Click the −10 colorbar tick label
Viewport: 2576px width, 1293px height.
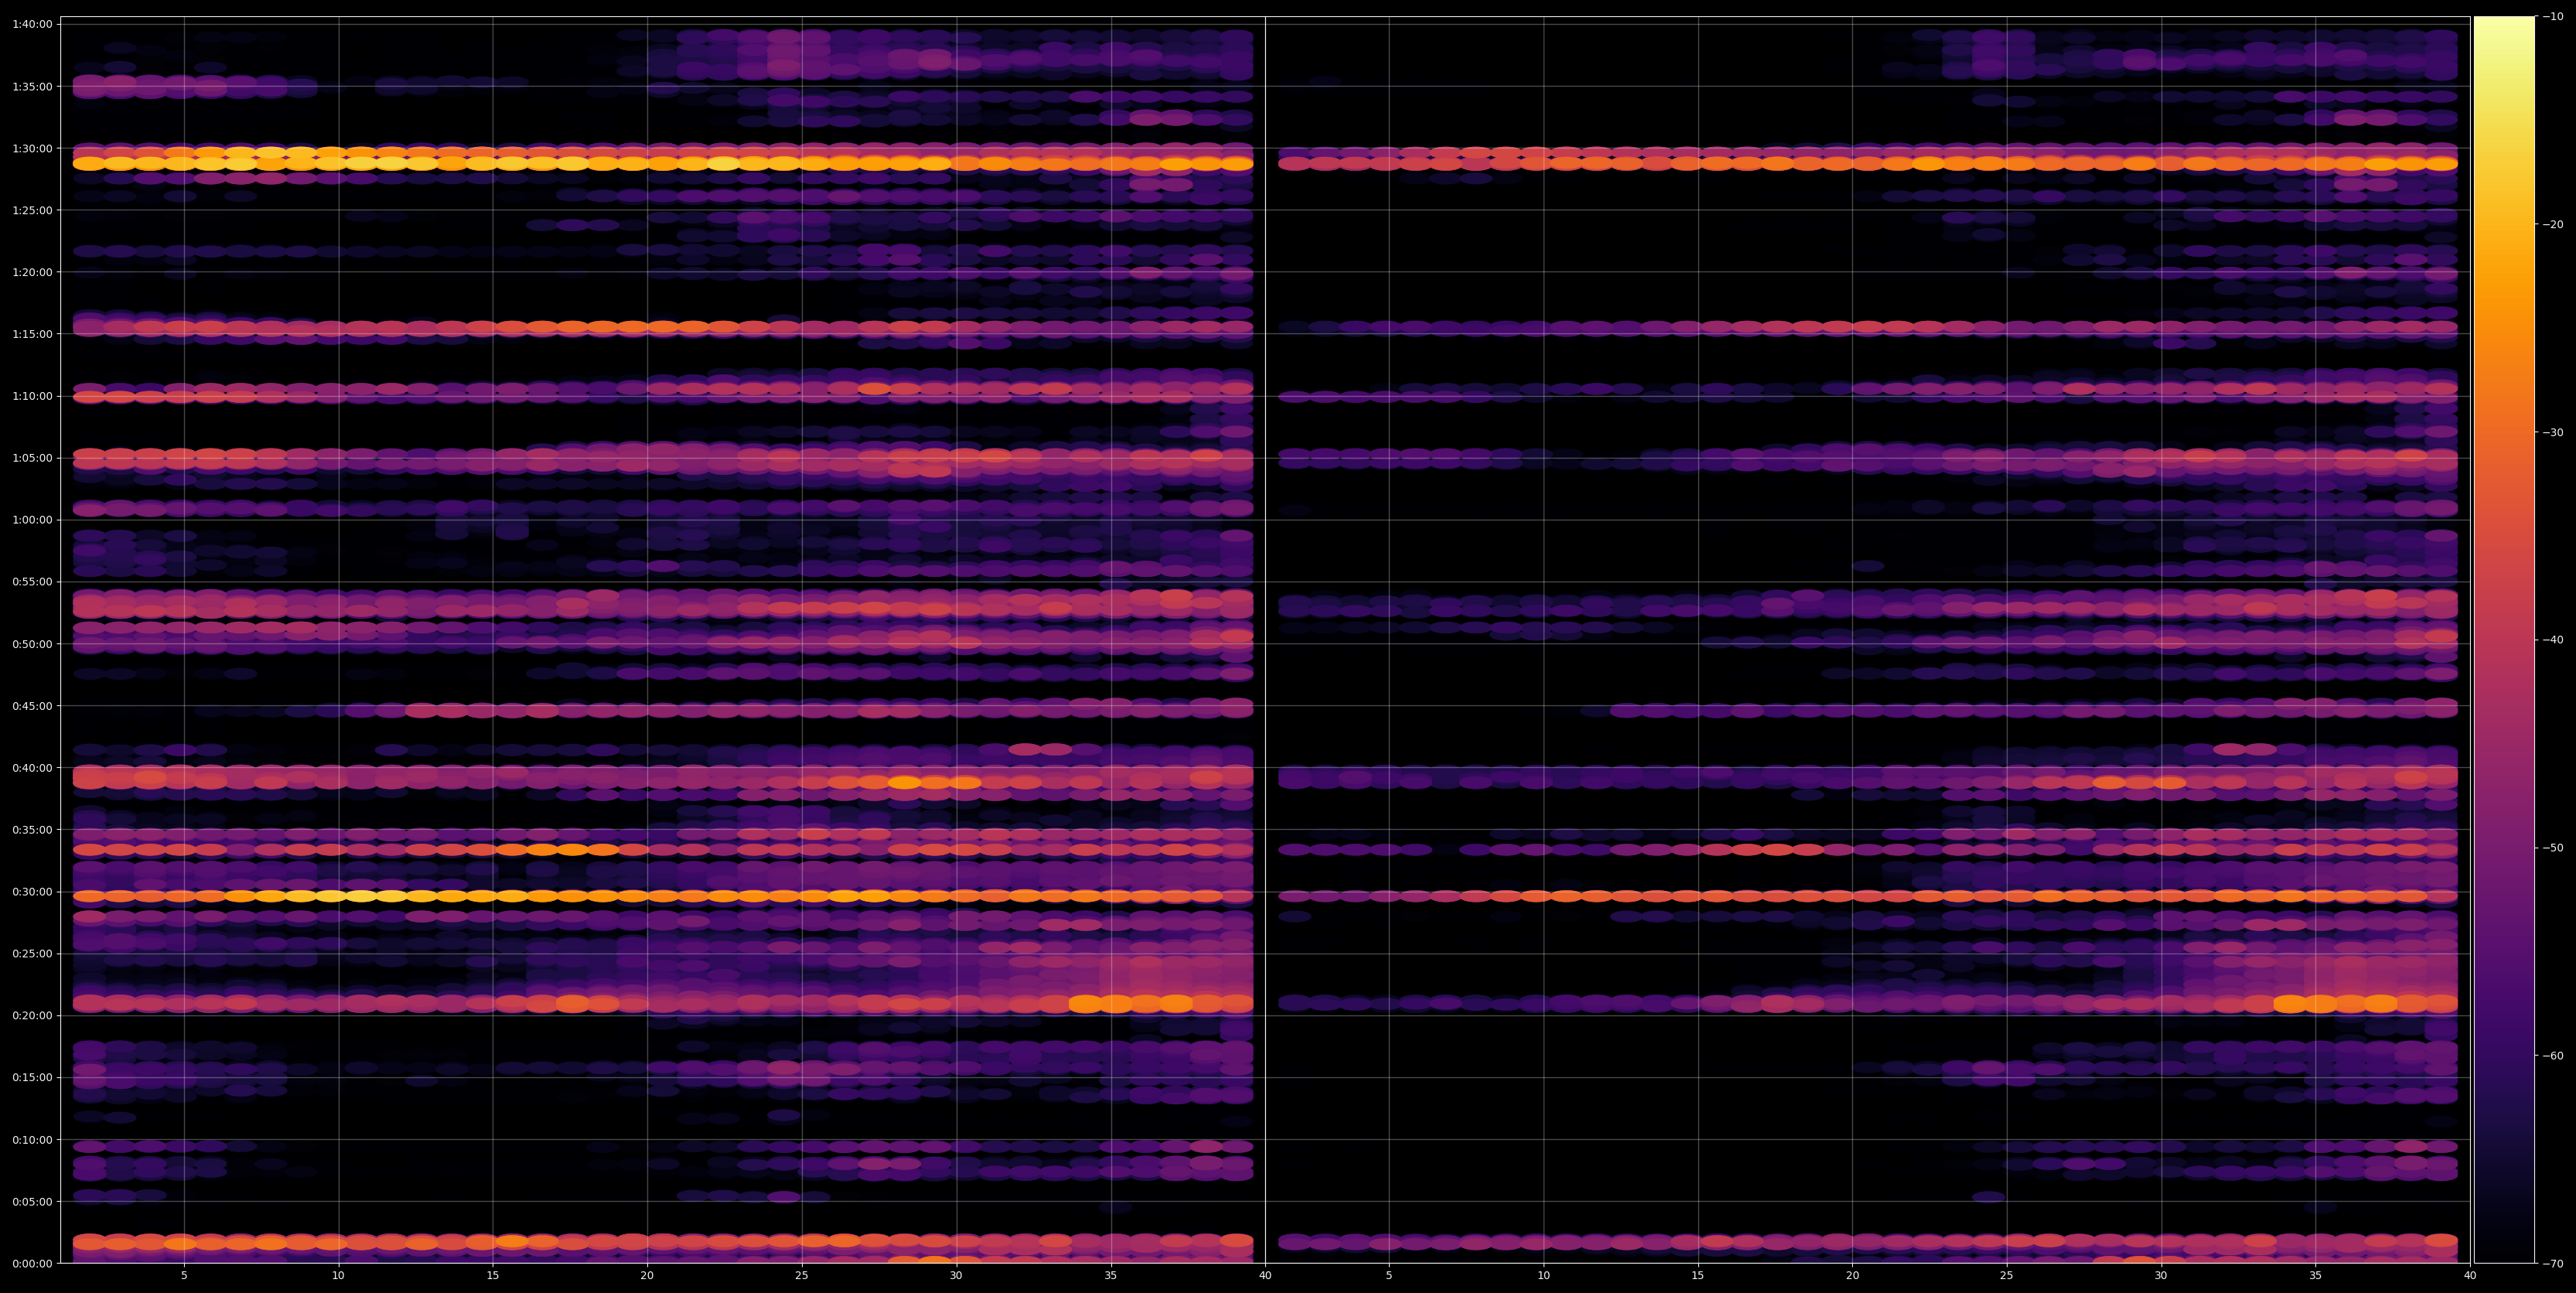2553,16
